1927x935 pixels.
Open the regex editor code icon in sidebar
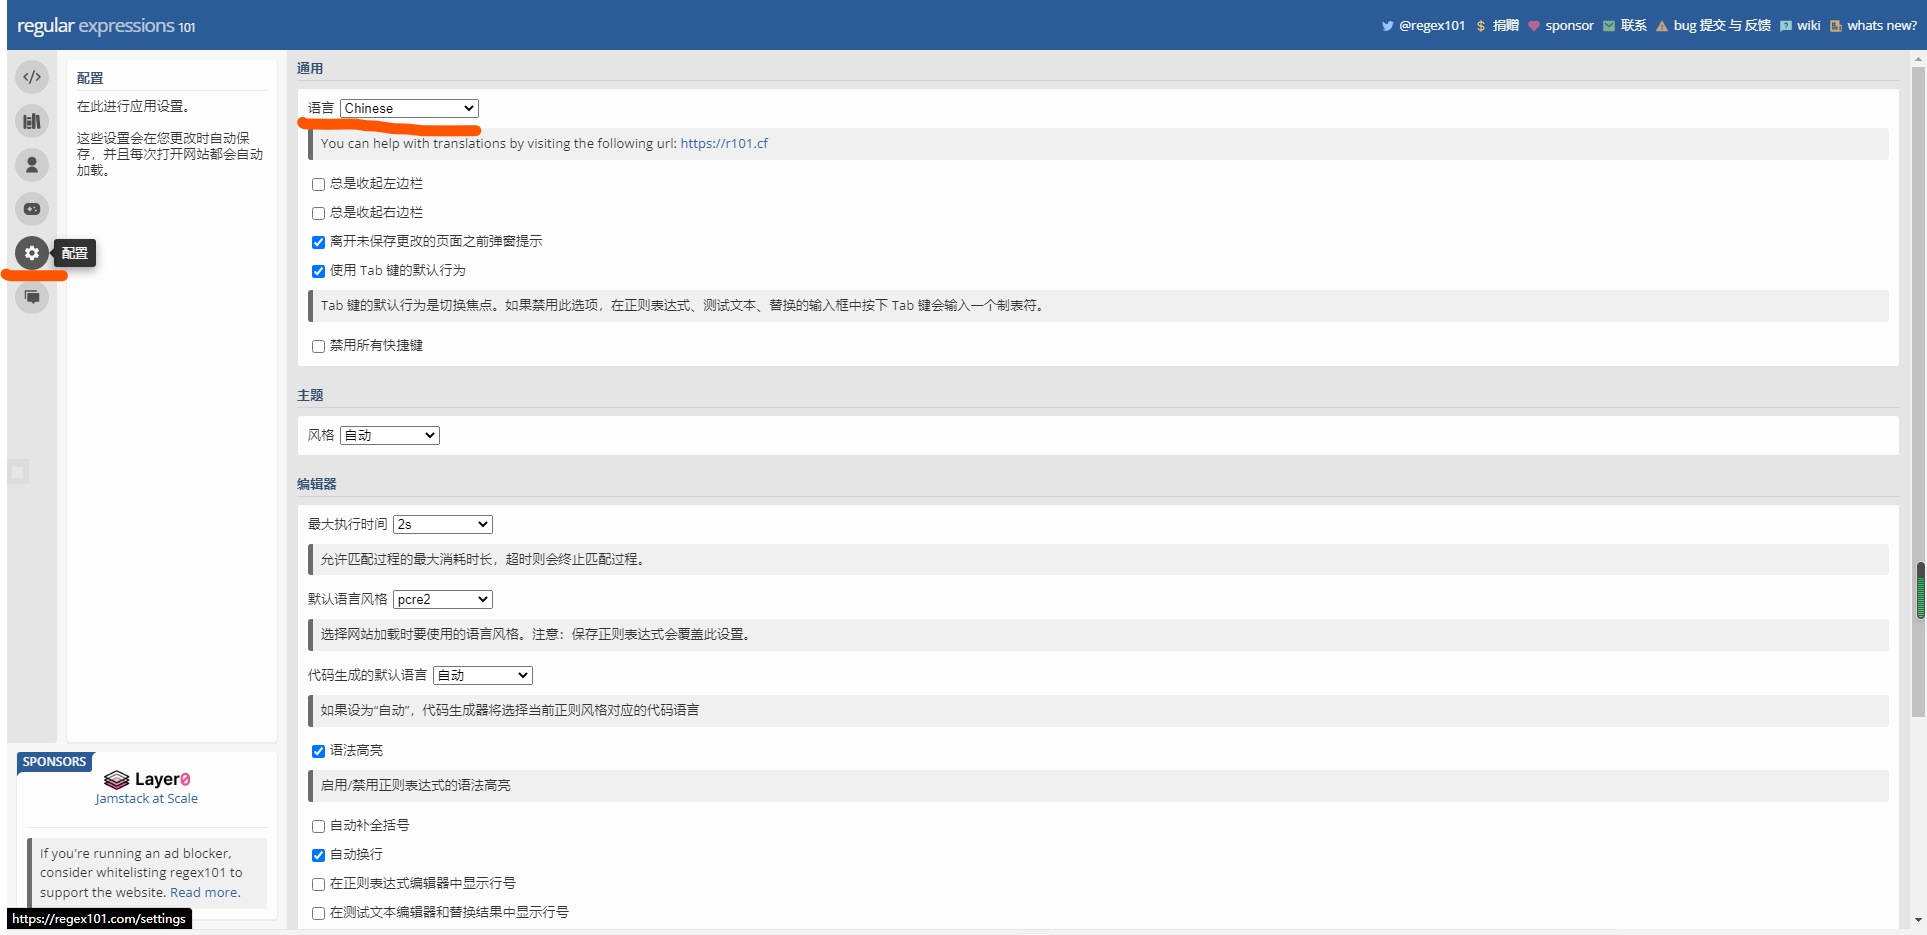click(32, 77)
